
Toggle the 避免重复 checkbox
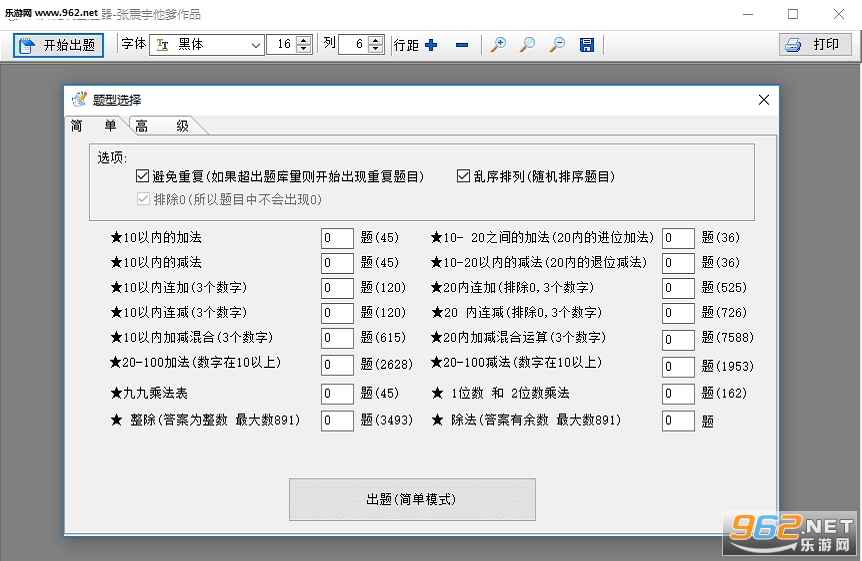(142, 176)
